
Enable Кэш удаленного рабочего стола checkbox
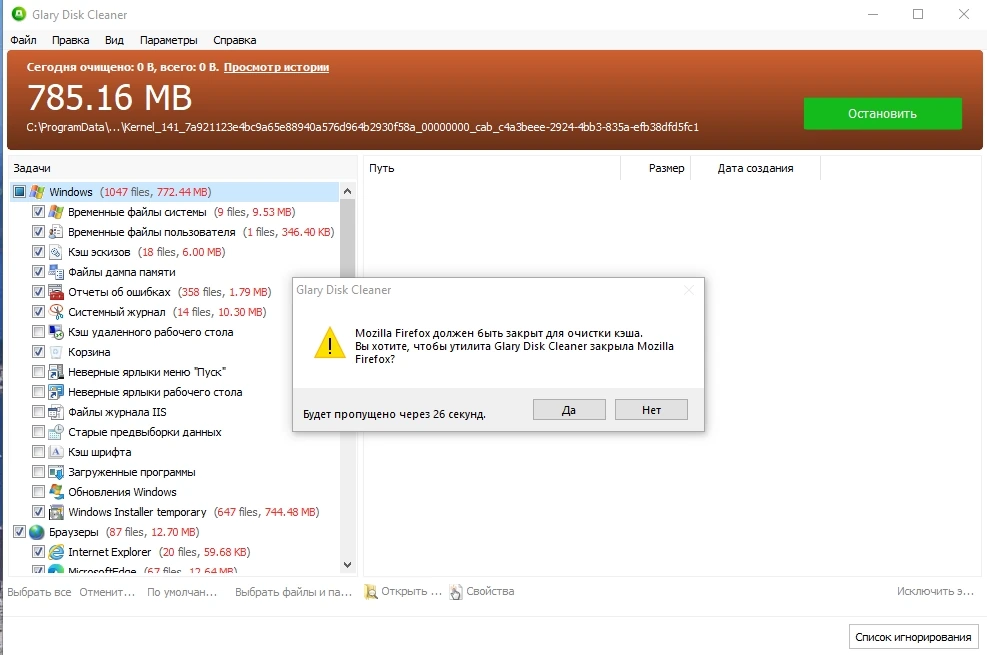tap(38, 332)
